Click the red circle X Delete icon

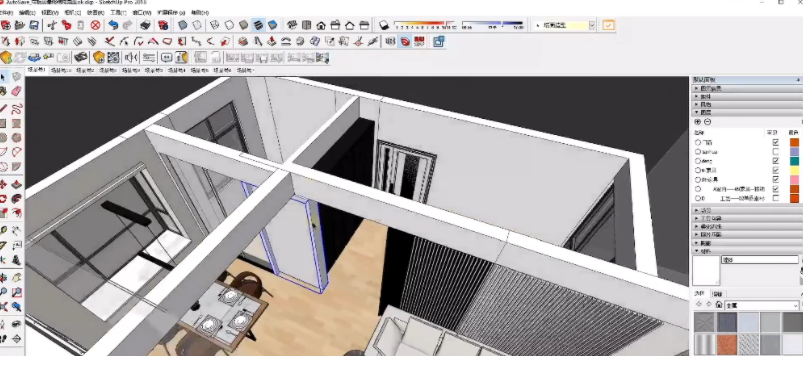pyautogui.click(x=95, y=25)
